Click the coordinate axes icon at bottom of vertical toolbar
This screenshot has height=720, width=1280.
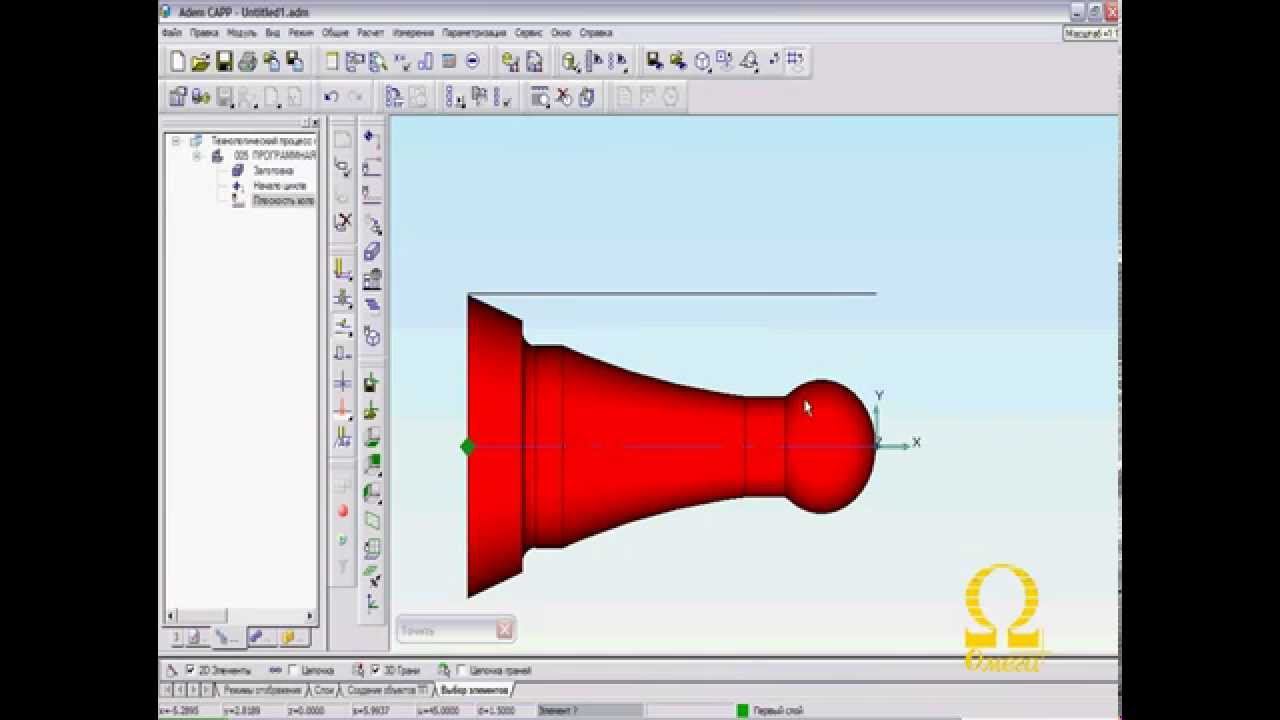click(372, 602)
